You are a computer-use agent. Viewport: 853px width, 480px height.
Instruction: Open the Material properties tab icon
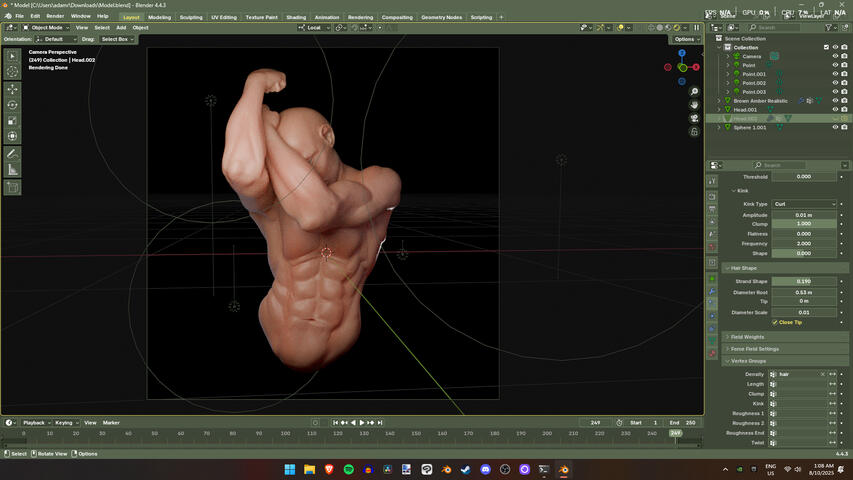[712, 354]
